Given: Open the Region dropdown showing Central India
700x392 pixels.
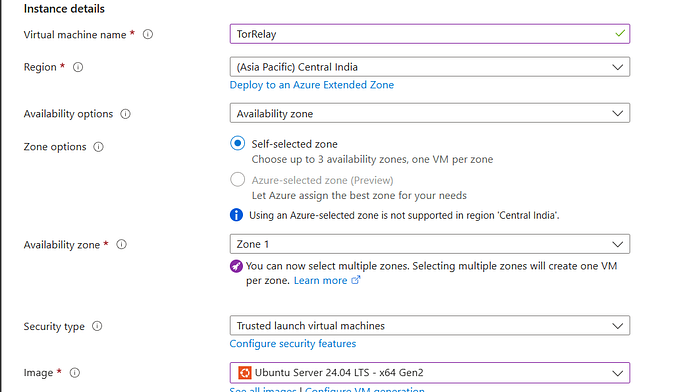Looking at the screenshot, I should [x=430, y=67].
